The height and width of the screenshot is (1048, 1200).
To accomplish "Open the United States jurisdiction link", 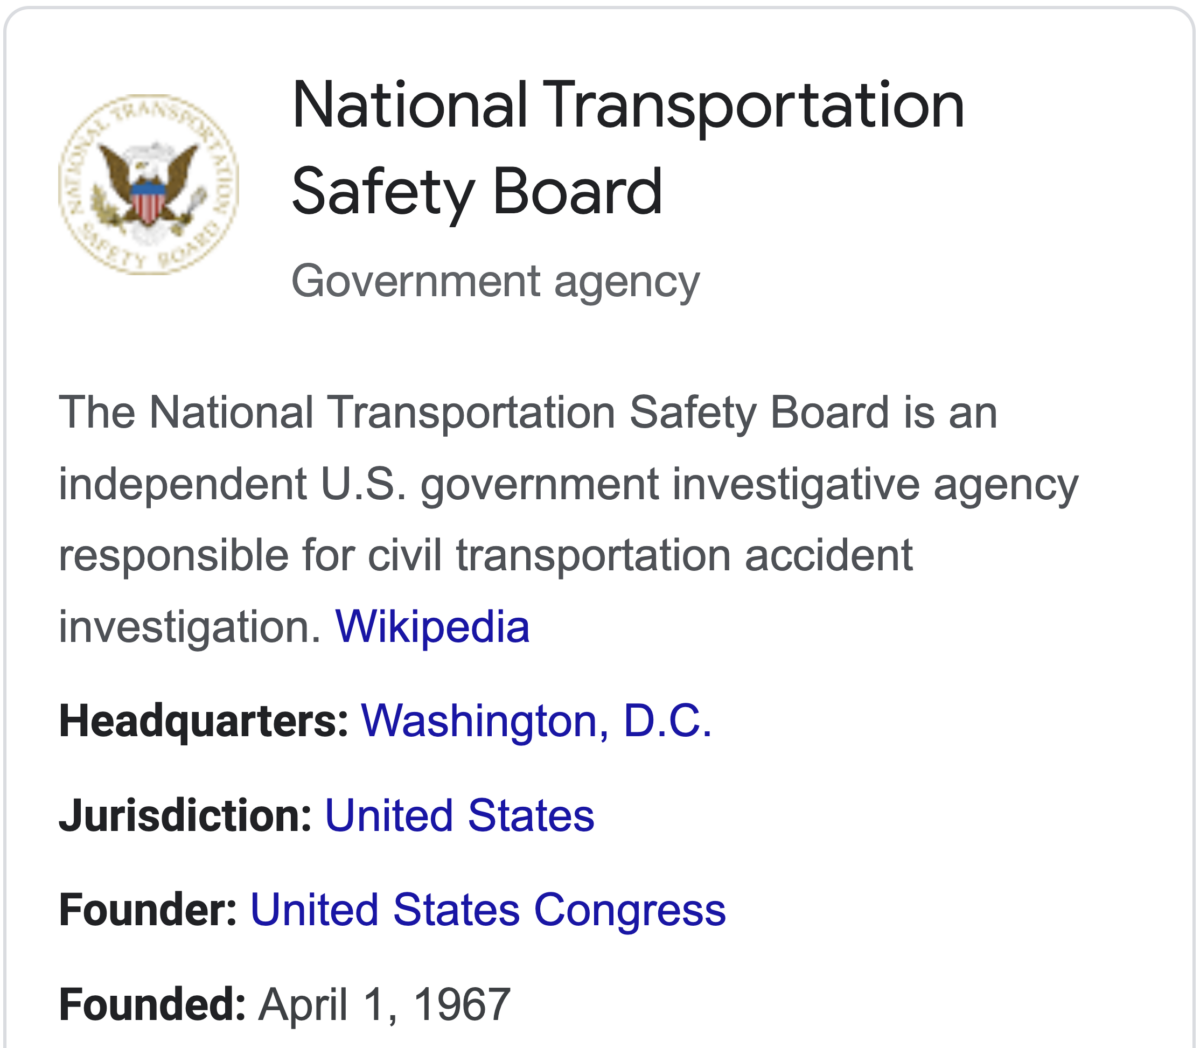I will pos(459,816).
